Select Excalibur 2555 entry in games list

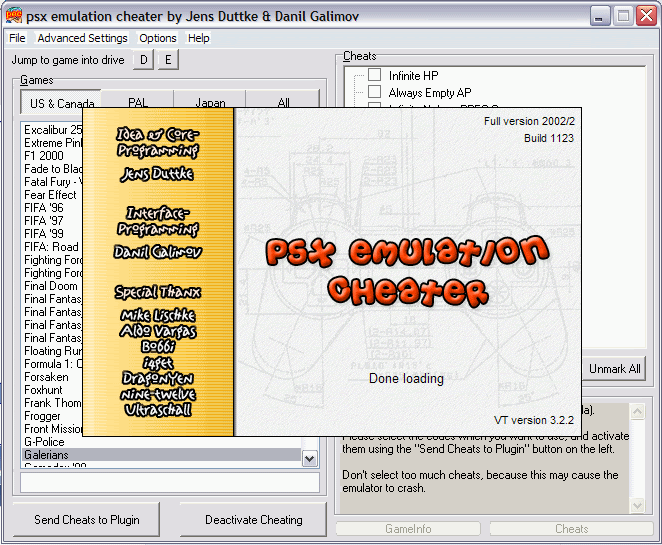53,130
